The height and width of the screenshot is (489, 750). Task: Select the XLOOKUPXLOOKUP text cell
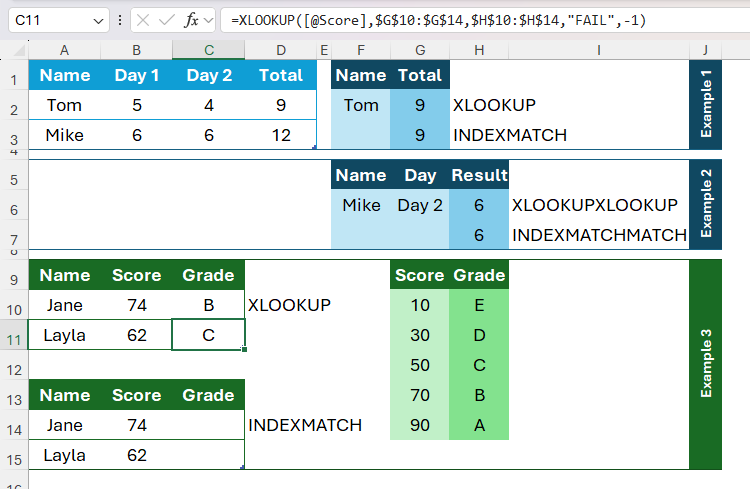(x=594, y=205)
